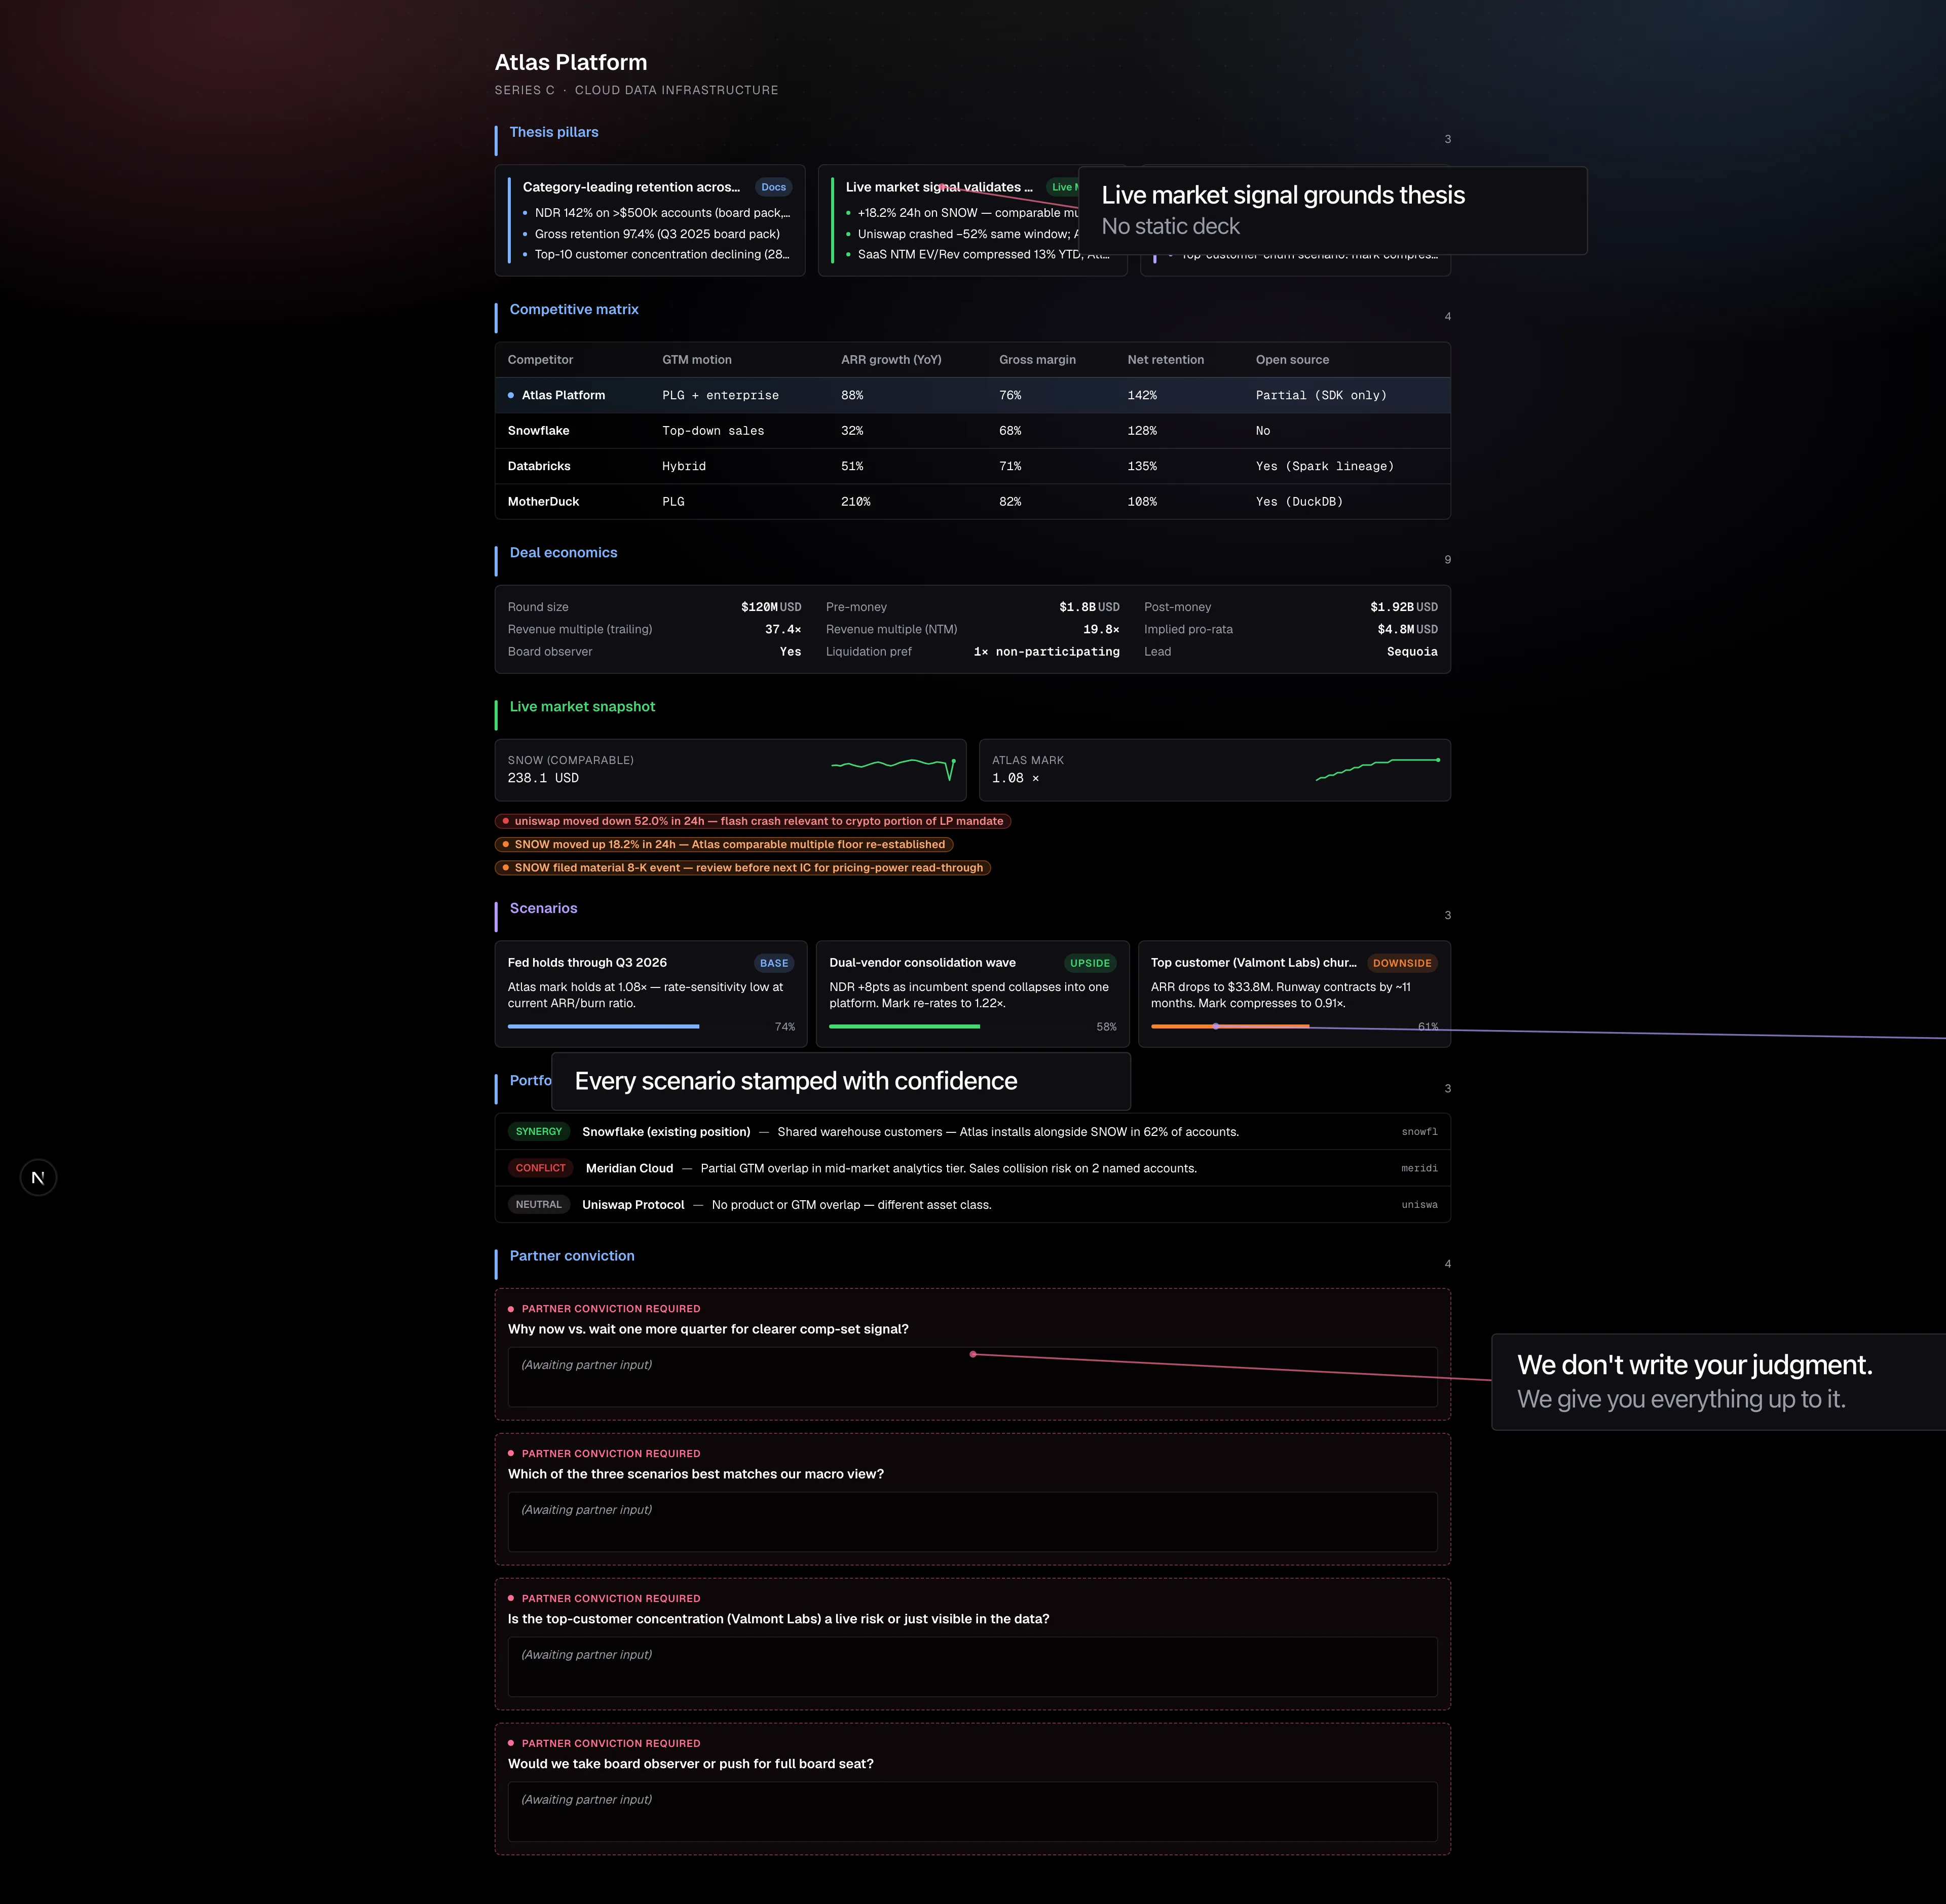Image resolution: width=1946 pixels, height=1904 pixels.
Task: Click the Net retention column header
Action: [1165, 360]
